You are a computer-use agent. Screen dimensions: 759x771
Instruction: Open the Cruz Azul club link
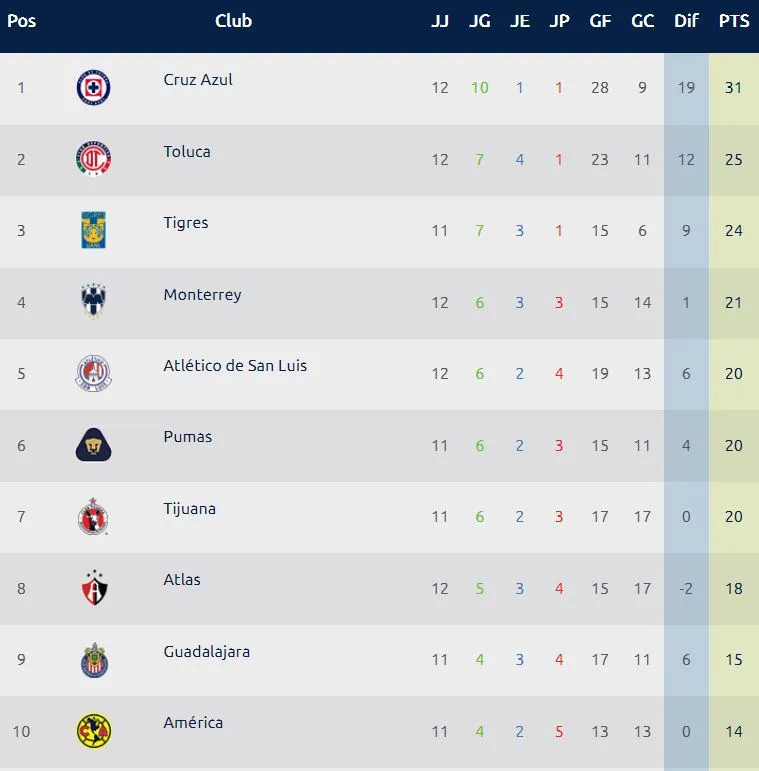click(198, 80)
